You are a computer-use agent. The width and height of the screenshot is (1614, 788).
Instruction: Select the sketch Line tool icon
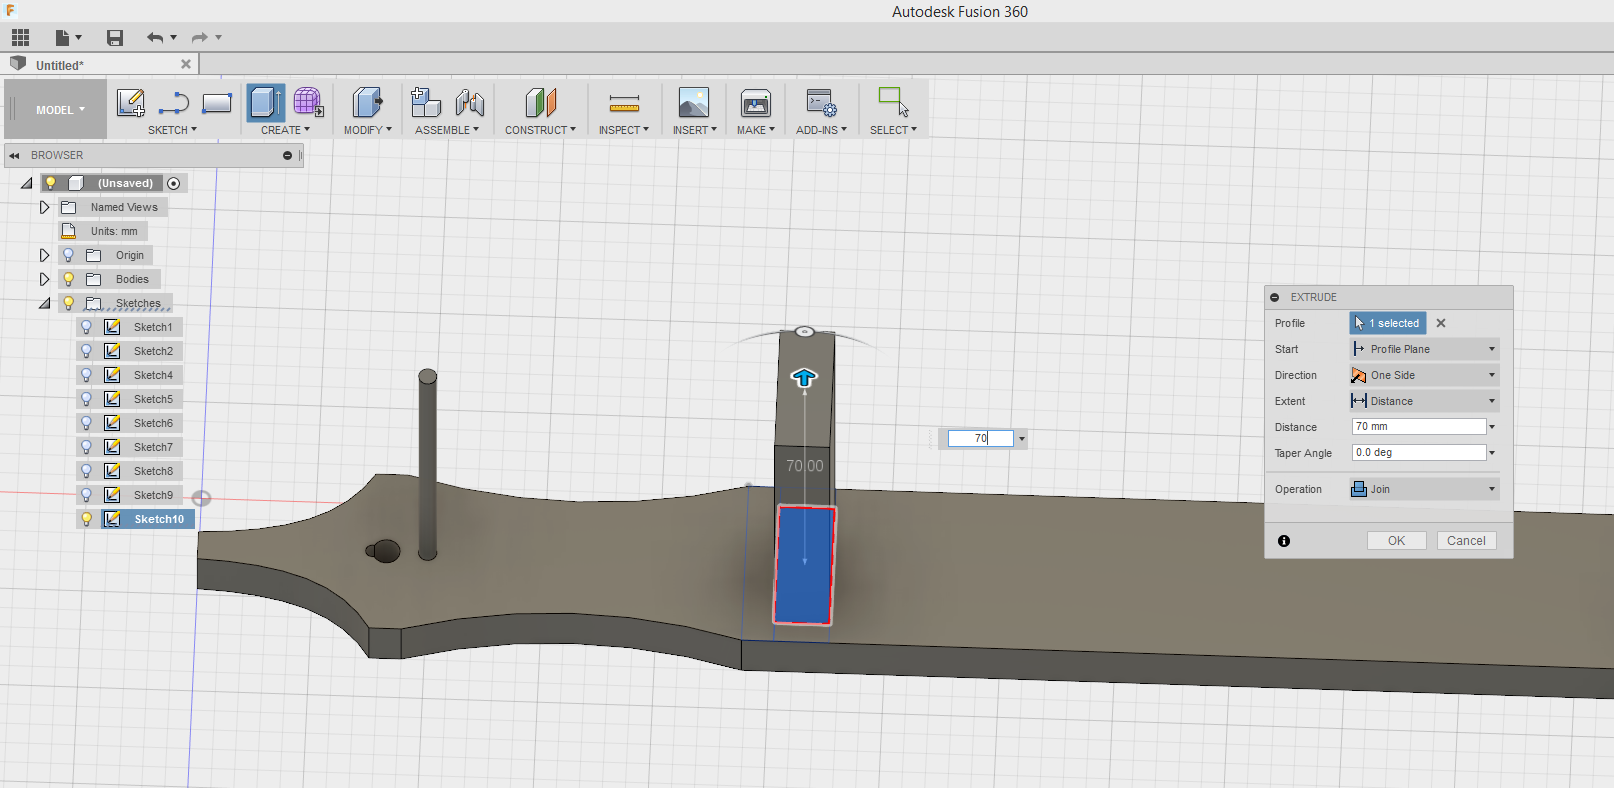[174, 103]
